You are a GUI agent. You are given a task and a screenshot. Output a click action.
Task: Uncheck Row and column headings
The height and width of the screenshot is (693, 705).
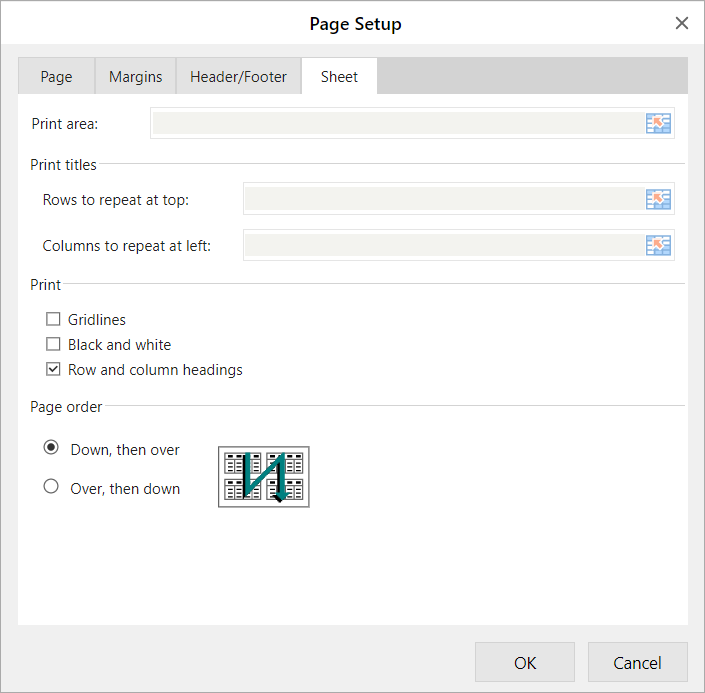[x=53, y=369]
